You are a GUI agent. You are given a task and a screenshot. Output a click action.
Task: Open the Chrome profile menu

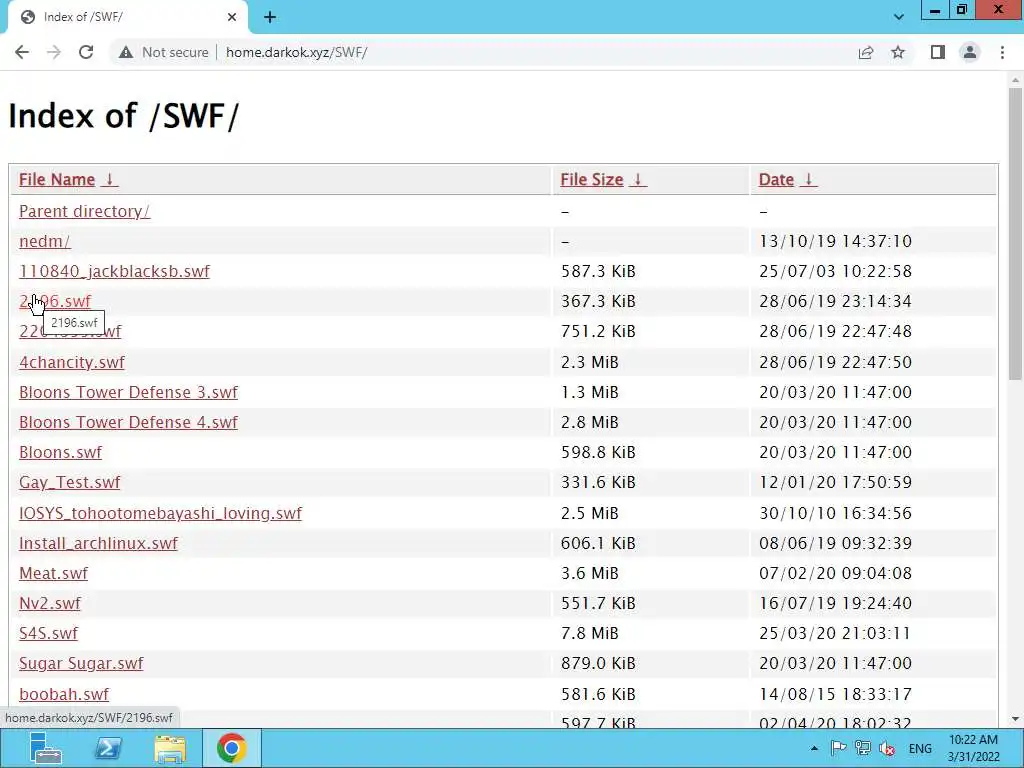970,52
